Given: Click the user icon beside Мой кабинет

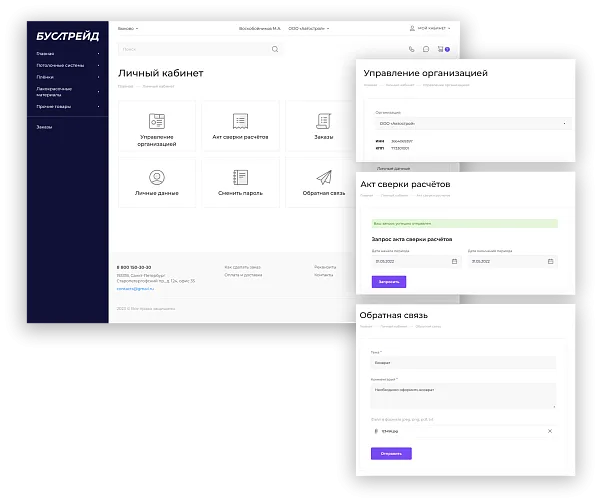Looking at the screenshot, I should pos(412,28).
